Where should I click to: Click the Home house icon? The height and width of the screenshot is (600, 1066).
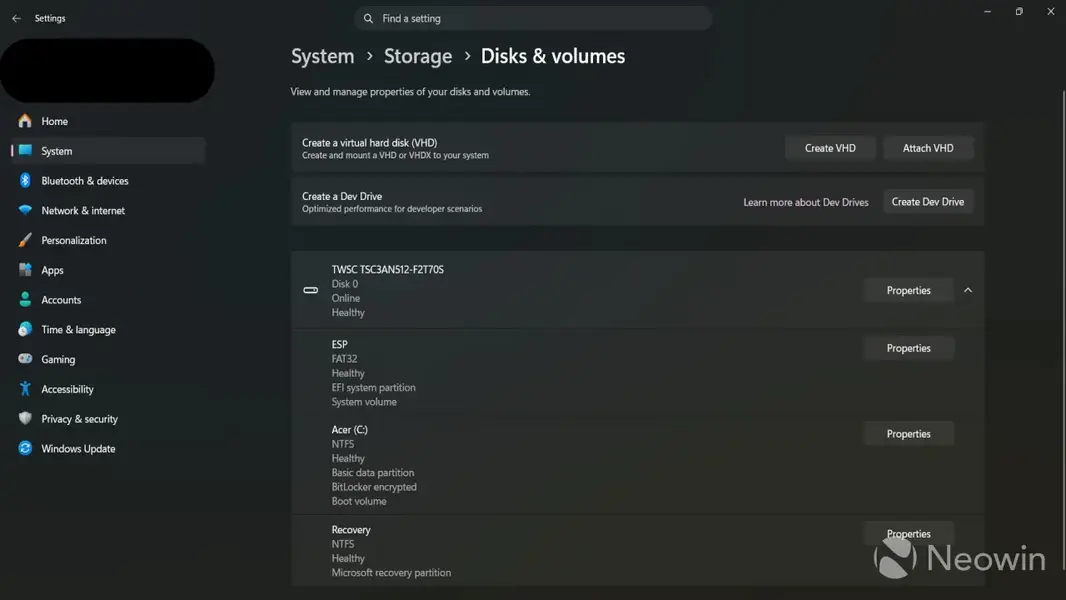coord(25,121)
